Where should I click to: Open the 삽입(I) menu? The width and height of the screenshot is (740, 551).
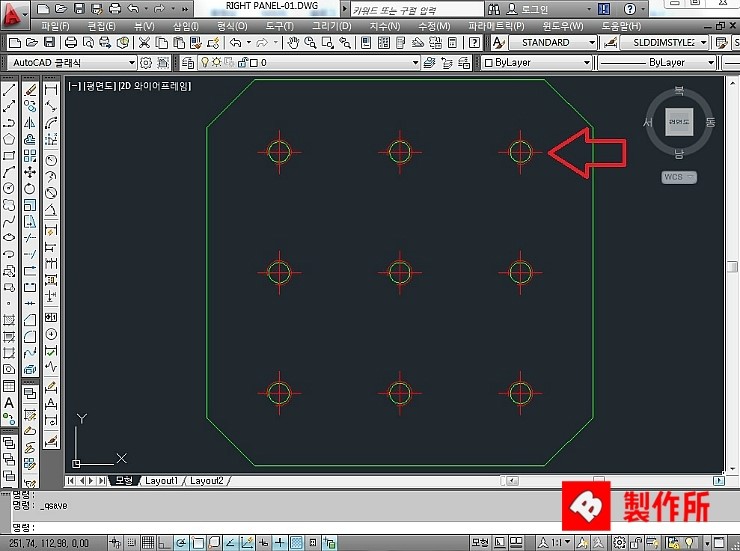coord(186,26)
